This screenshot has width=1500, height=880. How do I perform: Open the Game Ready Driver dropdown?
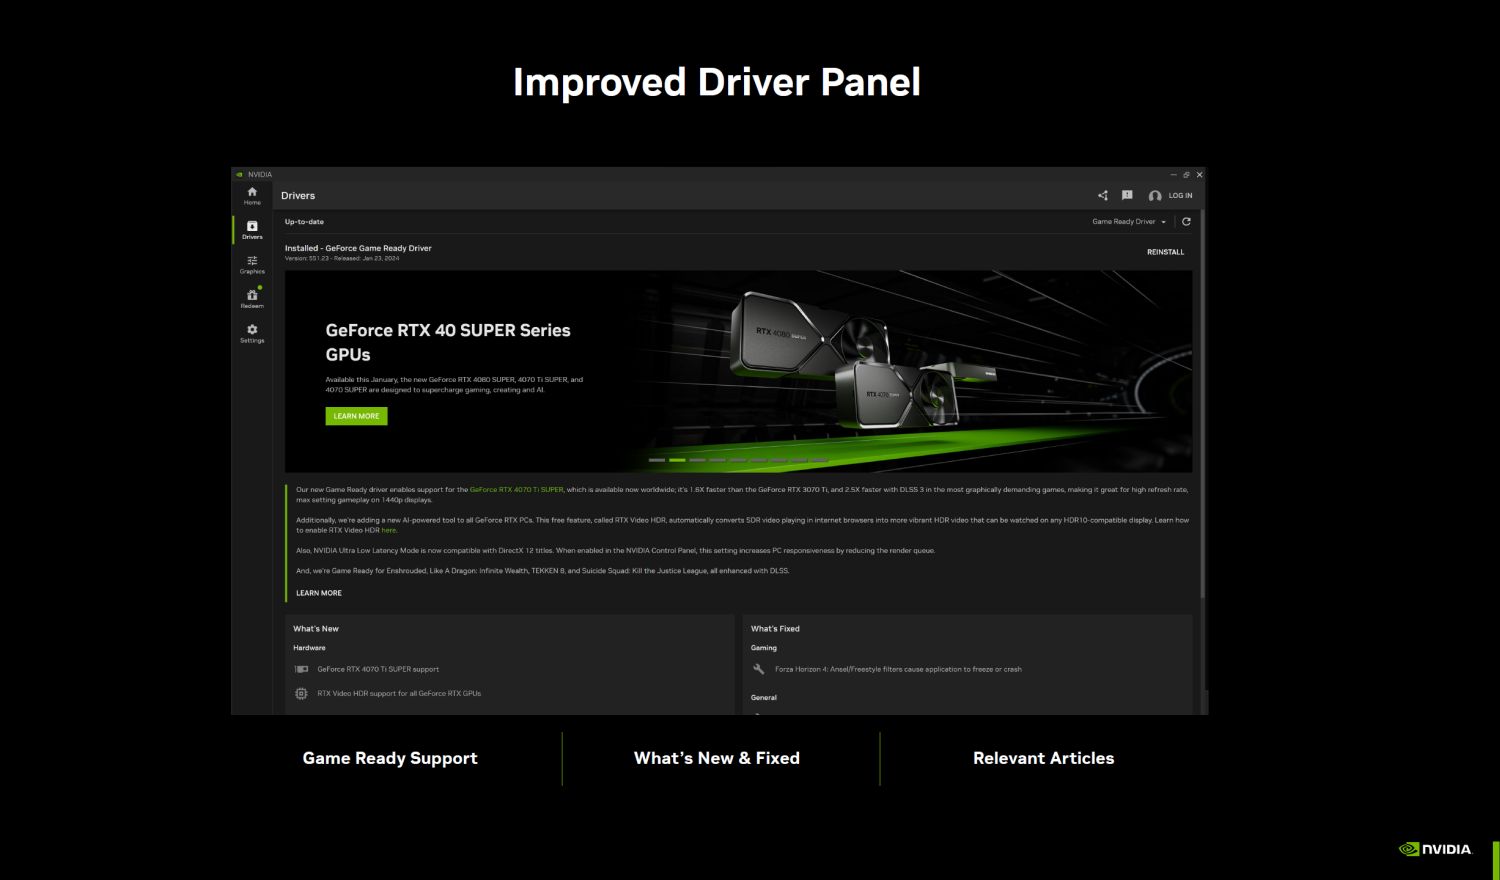tap(1129, 222)
